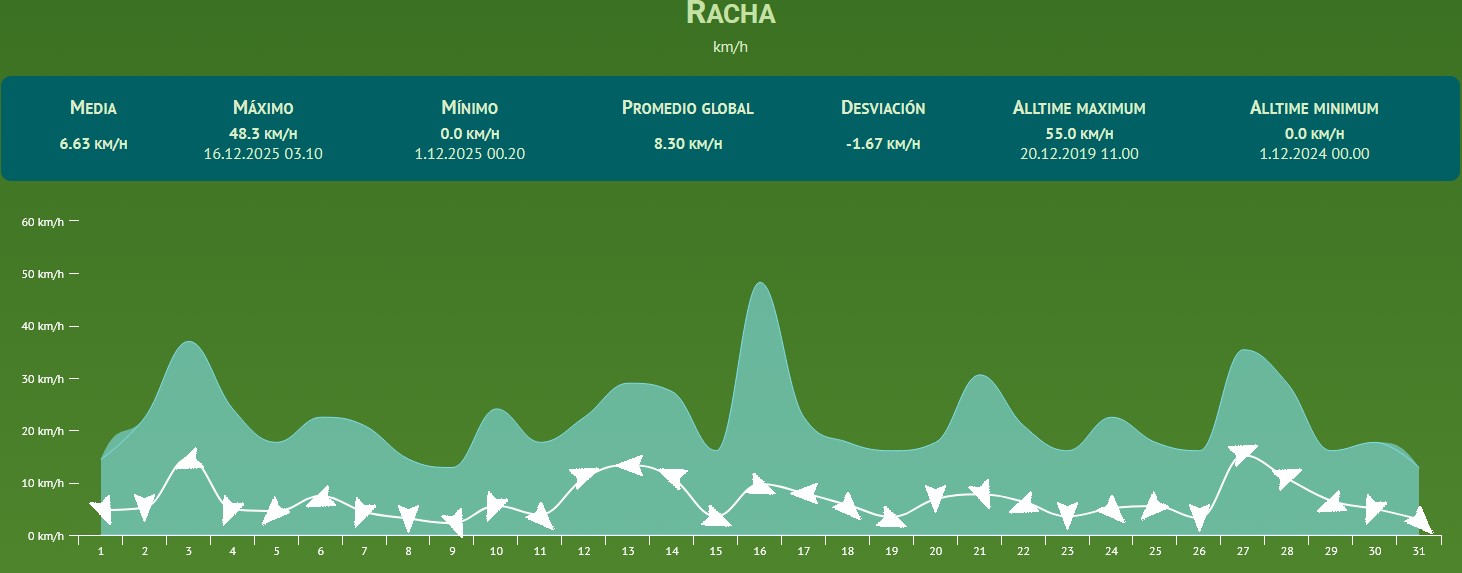Image resolution: width=1462 pixels, height=573 pixels.
Task: Select the Desviación -1.67 km/h statistic
Action: click(x=883, y=144)
